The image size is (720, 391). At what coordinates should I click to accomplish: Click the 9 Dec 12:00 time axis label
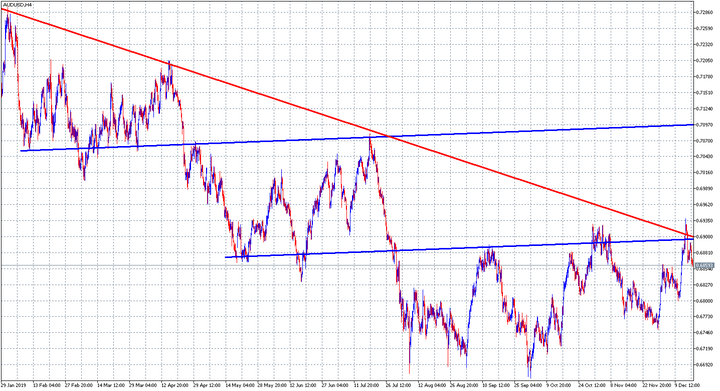[x=687, y=385]
